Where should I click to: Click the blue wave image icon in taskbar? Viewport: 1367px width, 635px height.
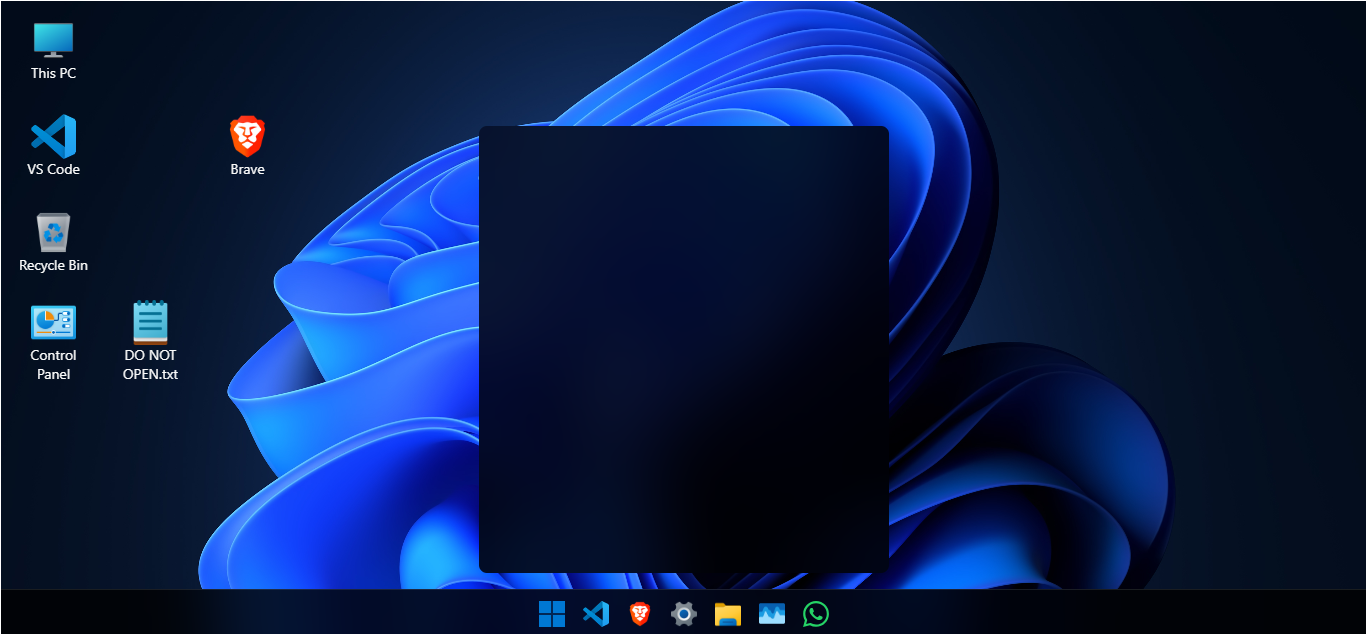771,613
